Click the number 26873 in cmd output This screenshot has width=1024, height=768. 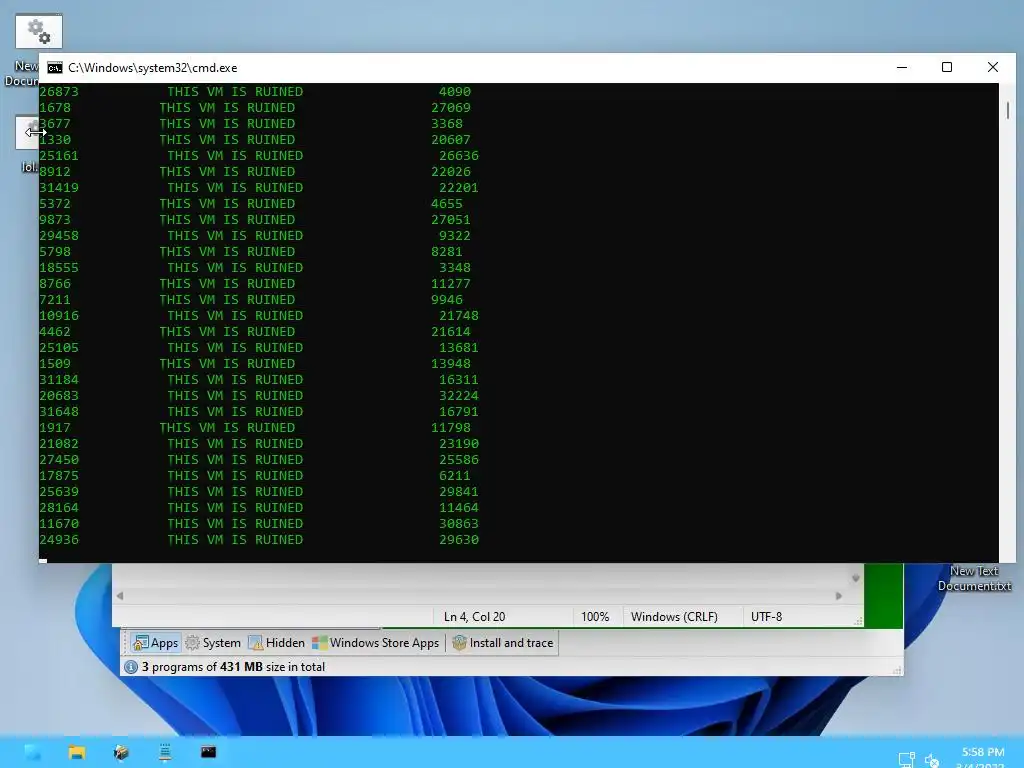[x=59, y=91]
